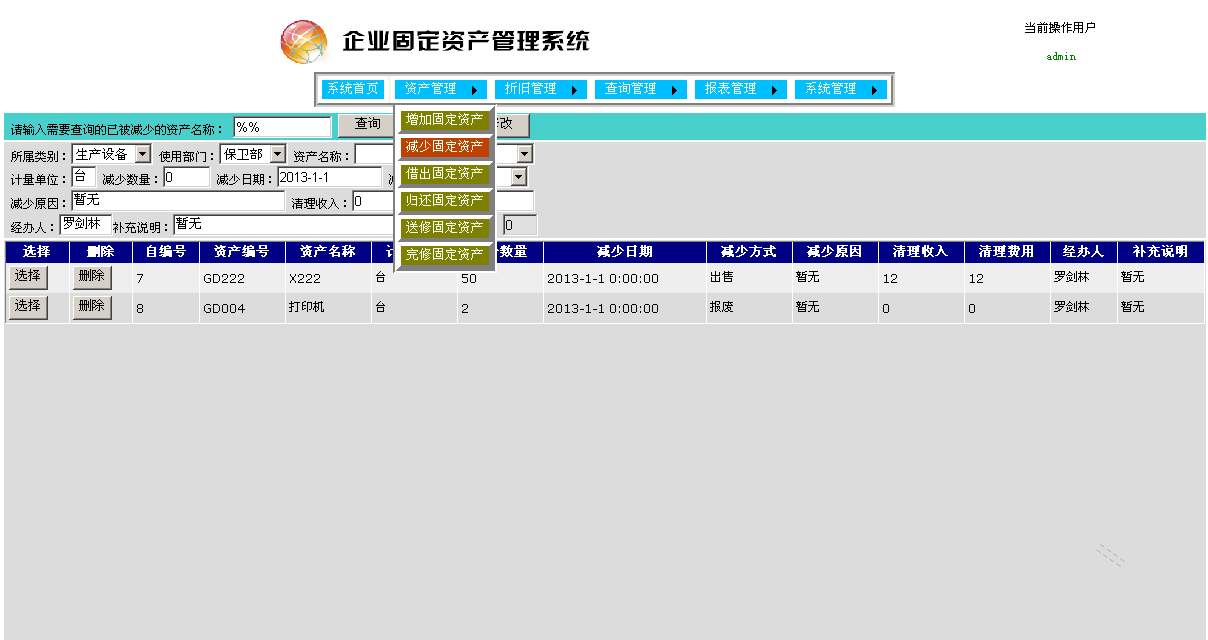Open 借出固定资产 from the asset submenu
This screenshot has width=1208, height=640.
point(444,174)
